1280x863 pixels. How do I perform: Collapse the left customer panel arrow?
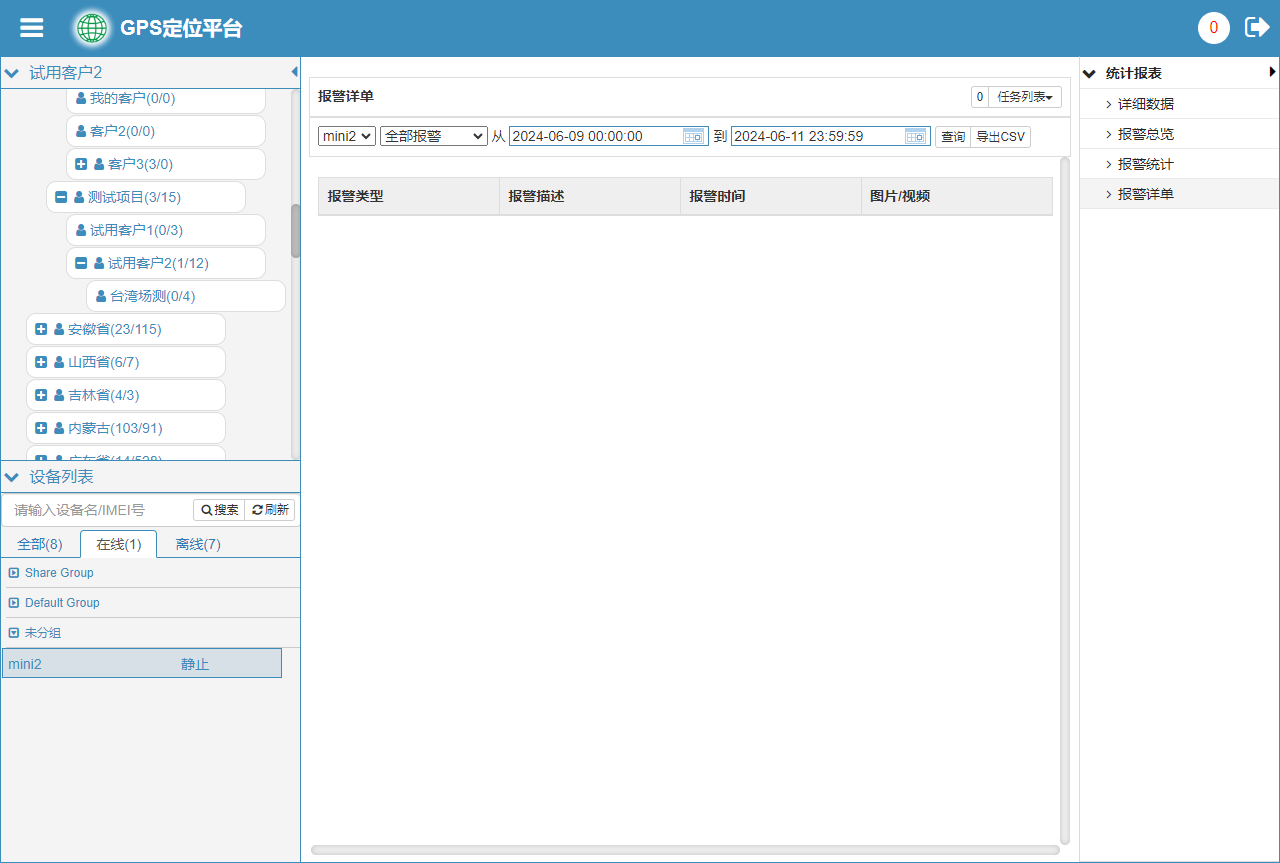tap(294, 72)
